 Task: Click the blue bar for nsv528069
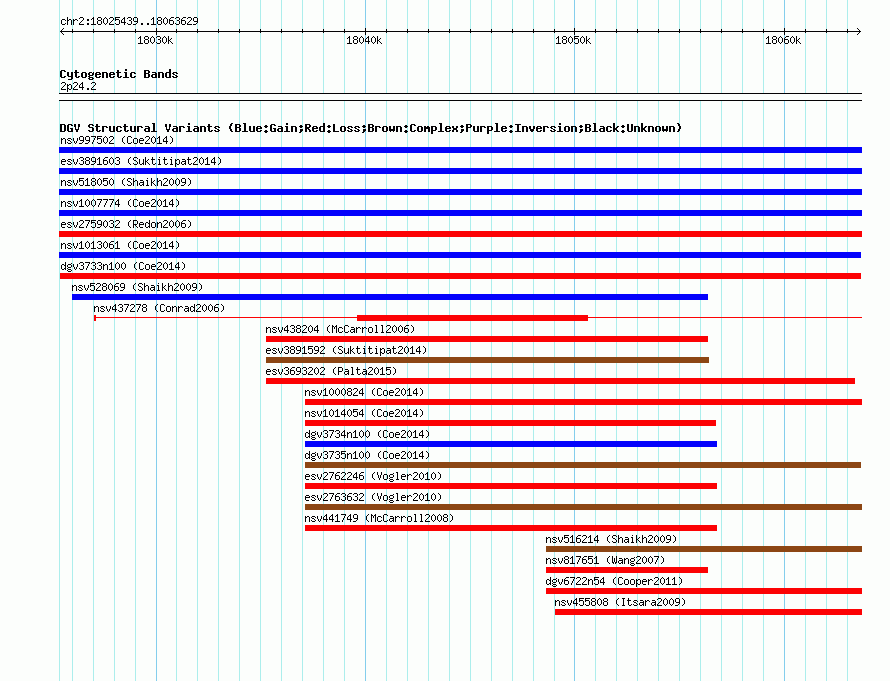click(390, 297)
